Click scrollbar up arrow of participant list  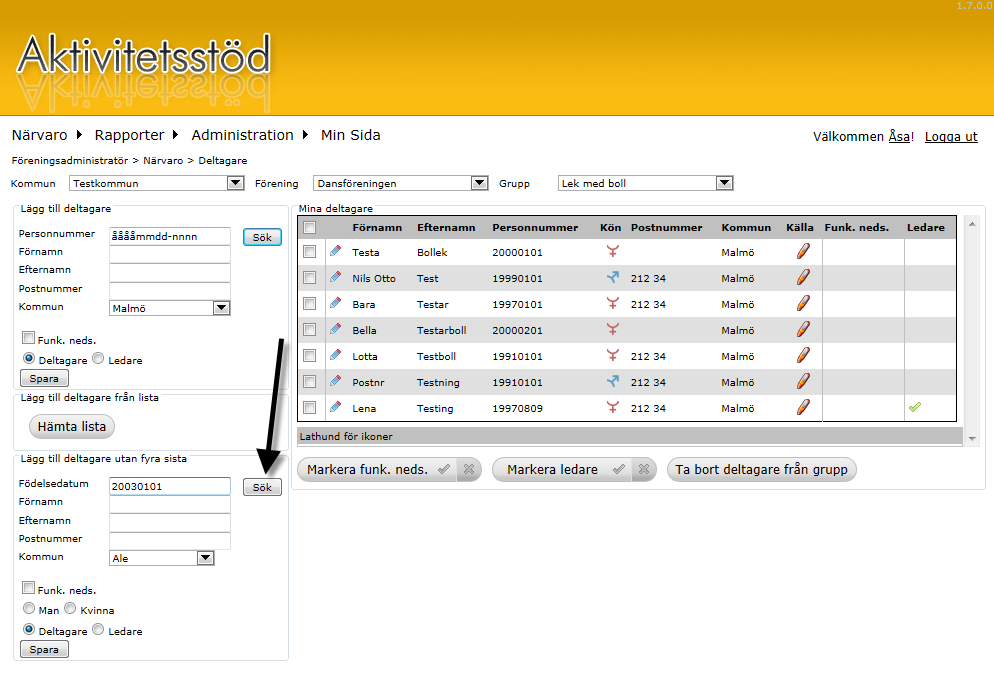click(972, 224)
